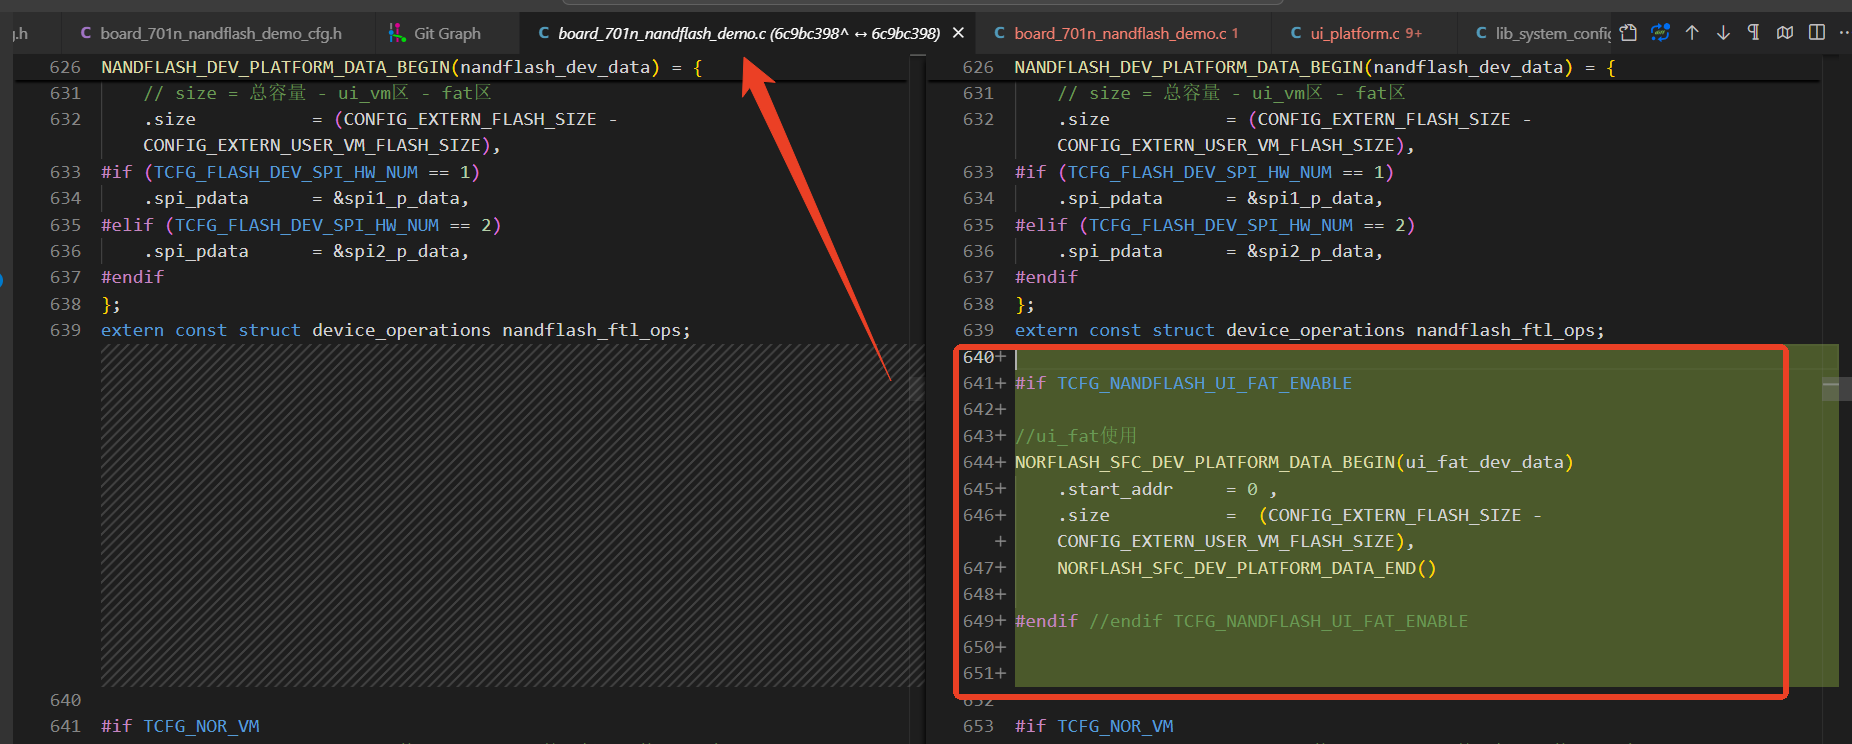Click the //ui_fat使用 comment line
Image resolution: width=1852 pixels, height=744 pixels.
[1076, 436]
